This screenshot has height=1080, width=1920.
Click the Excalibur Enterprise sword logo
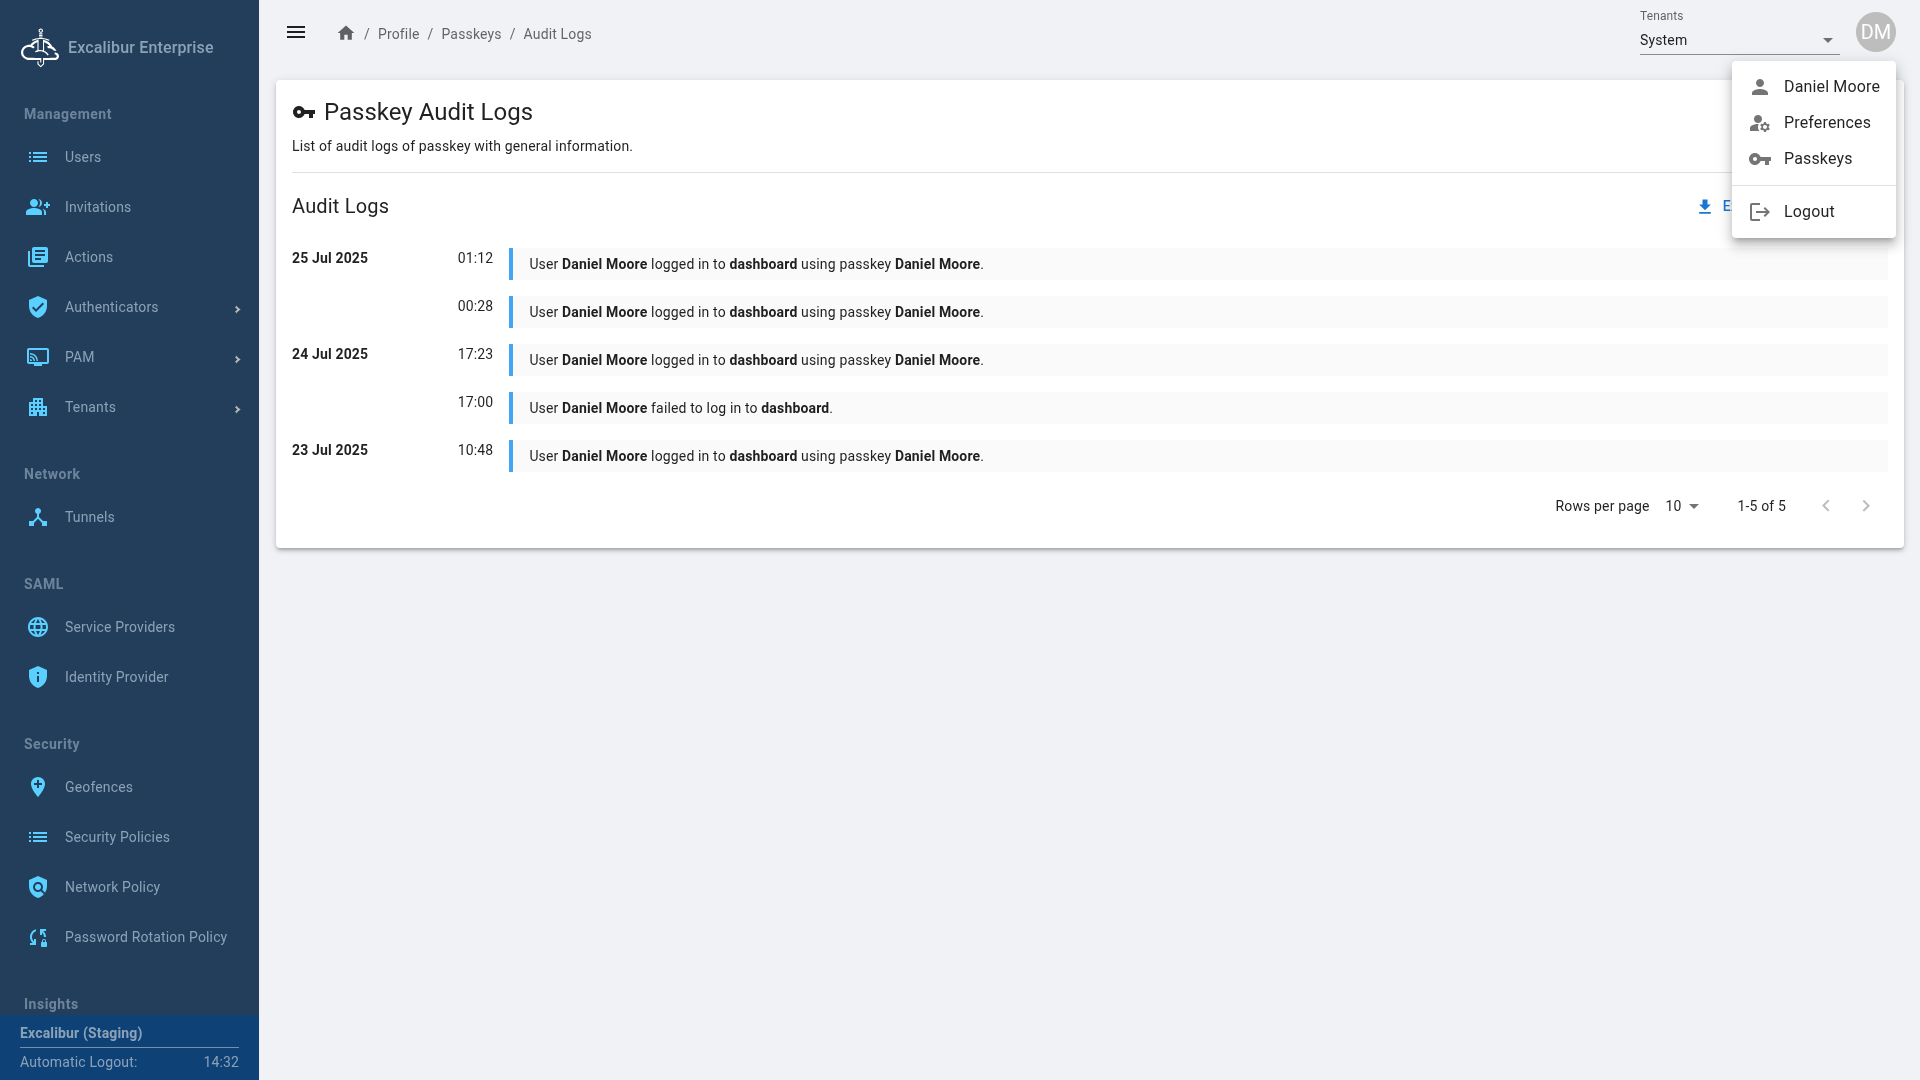40,47
